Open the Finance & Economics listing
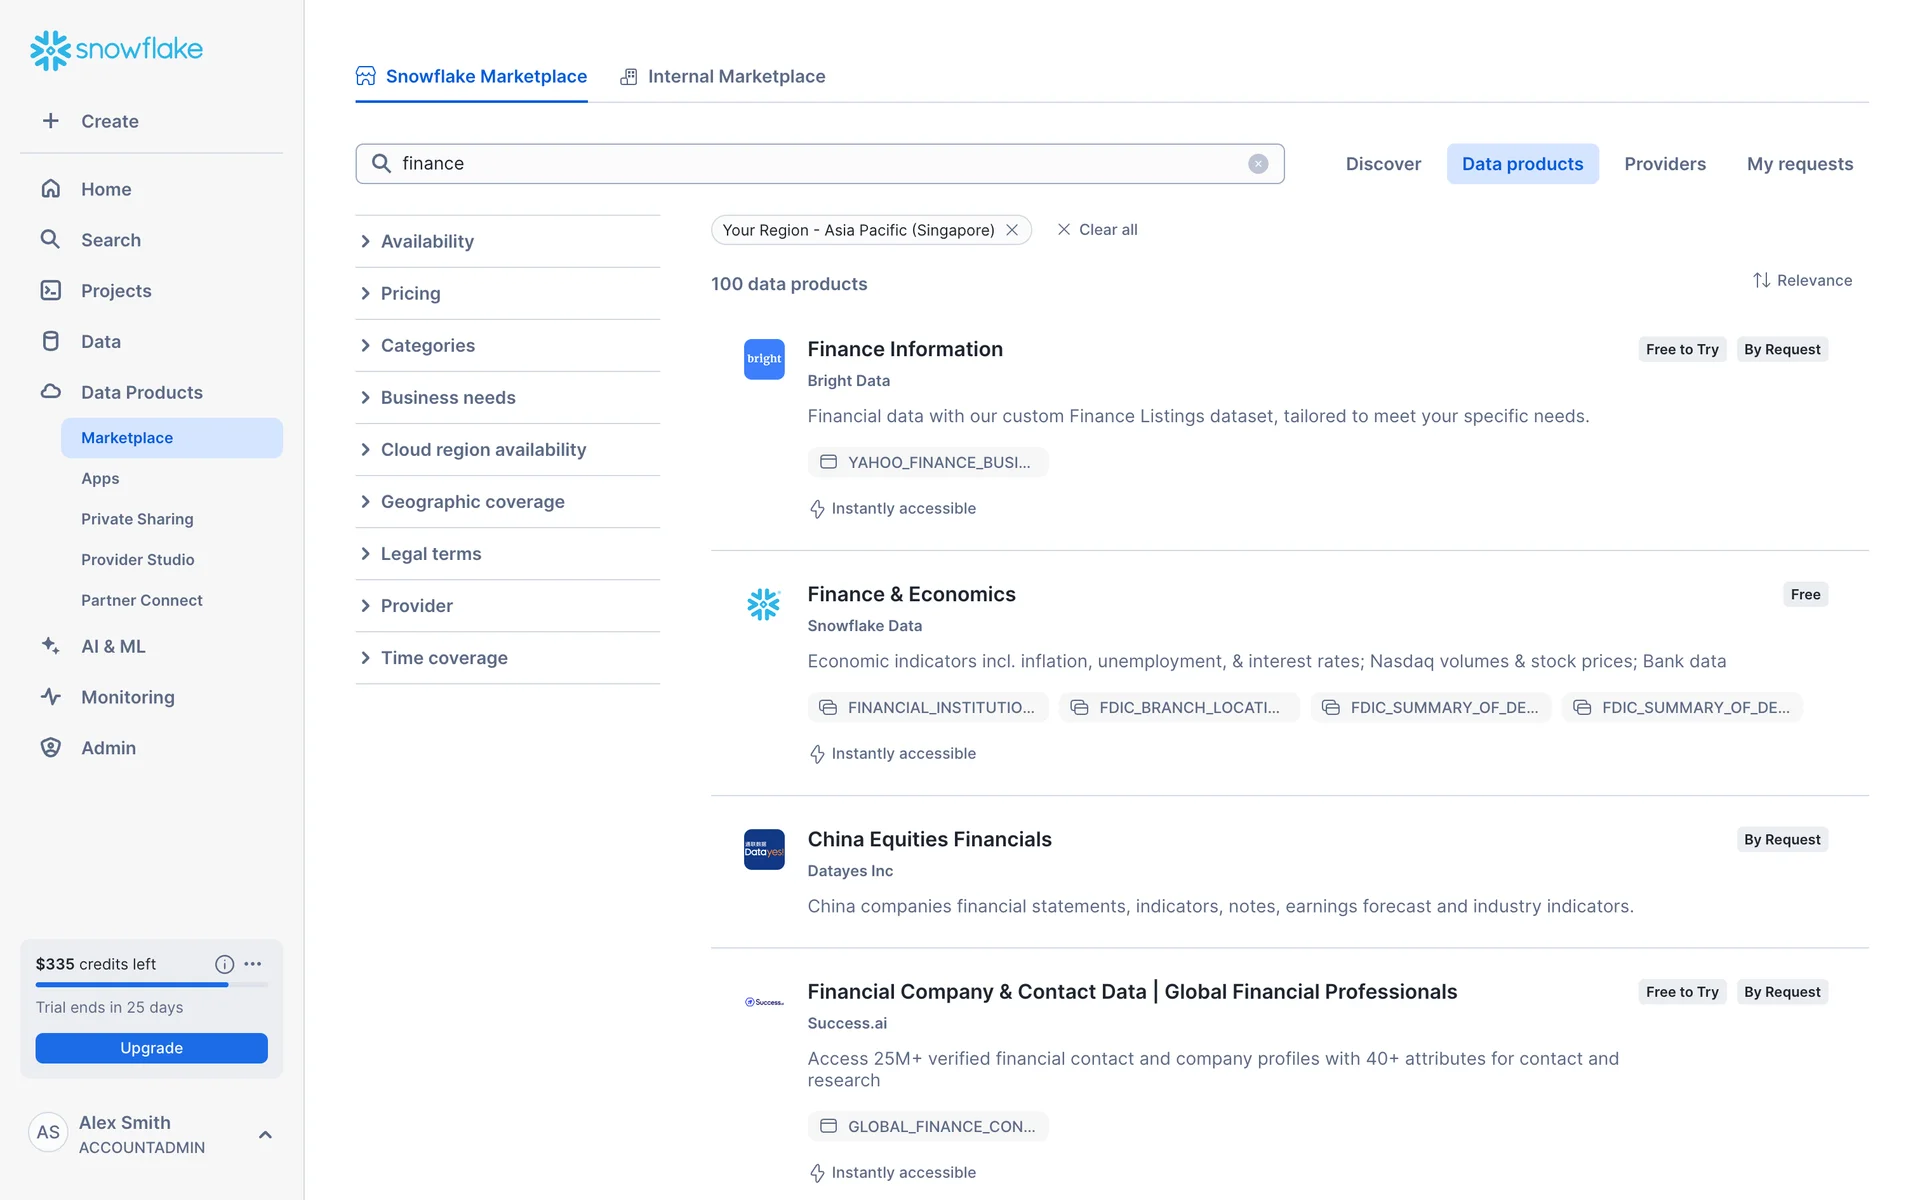 tap(911, 594)
